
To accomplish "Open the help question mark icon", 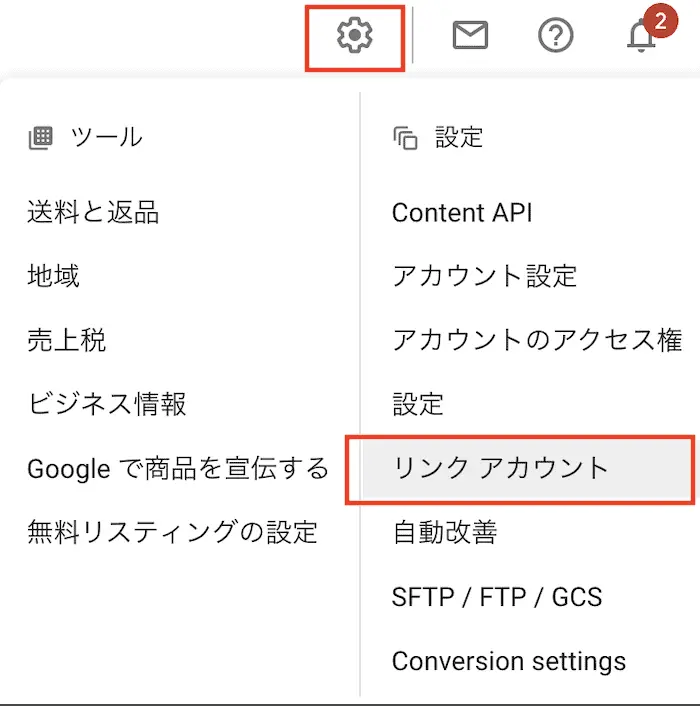I will point(555,35).
